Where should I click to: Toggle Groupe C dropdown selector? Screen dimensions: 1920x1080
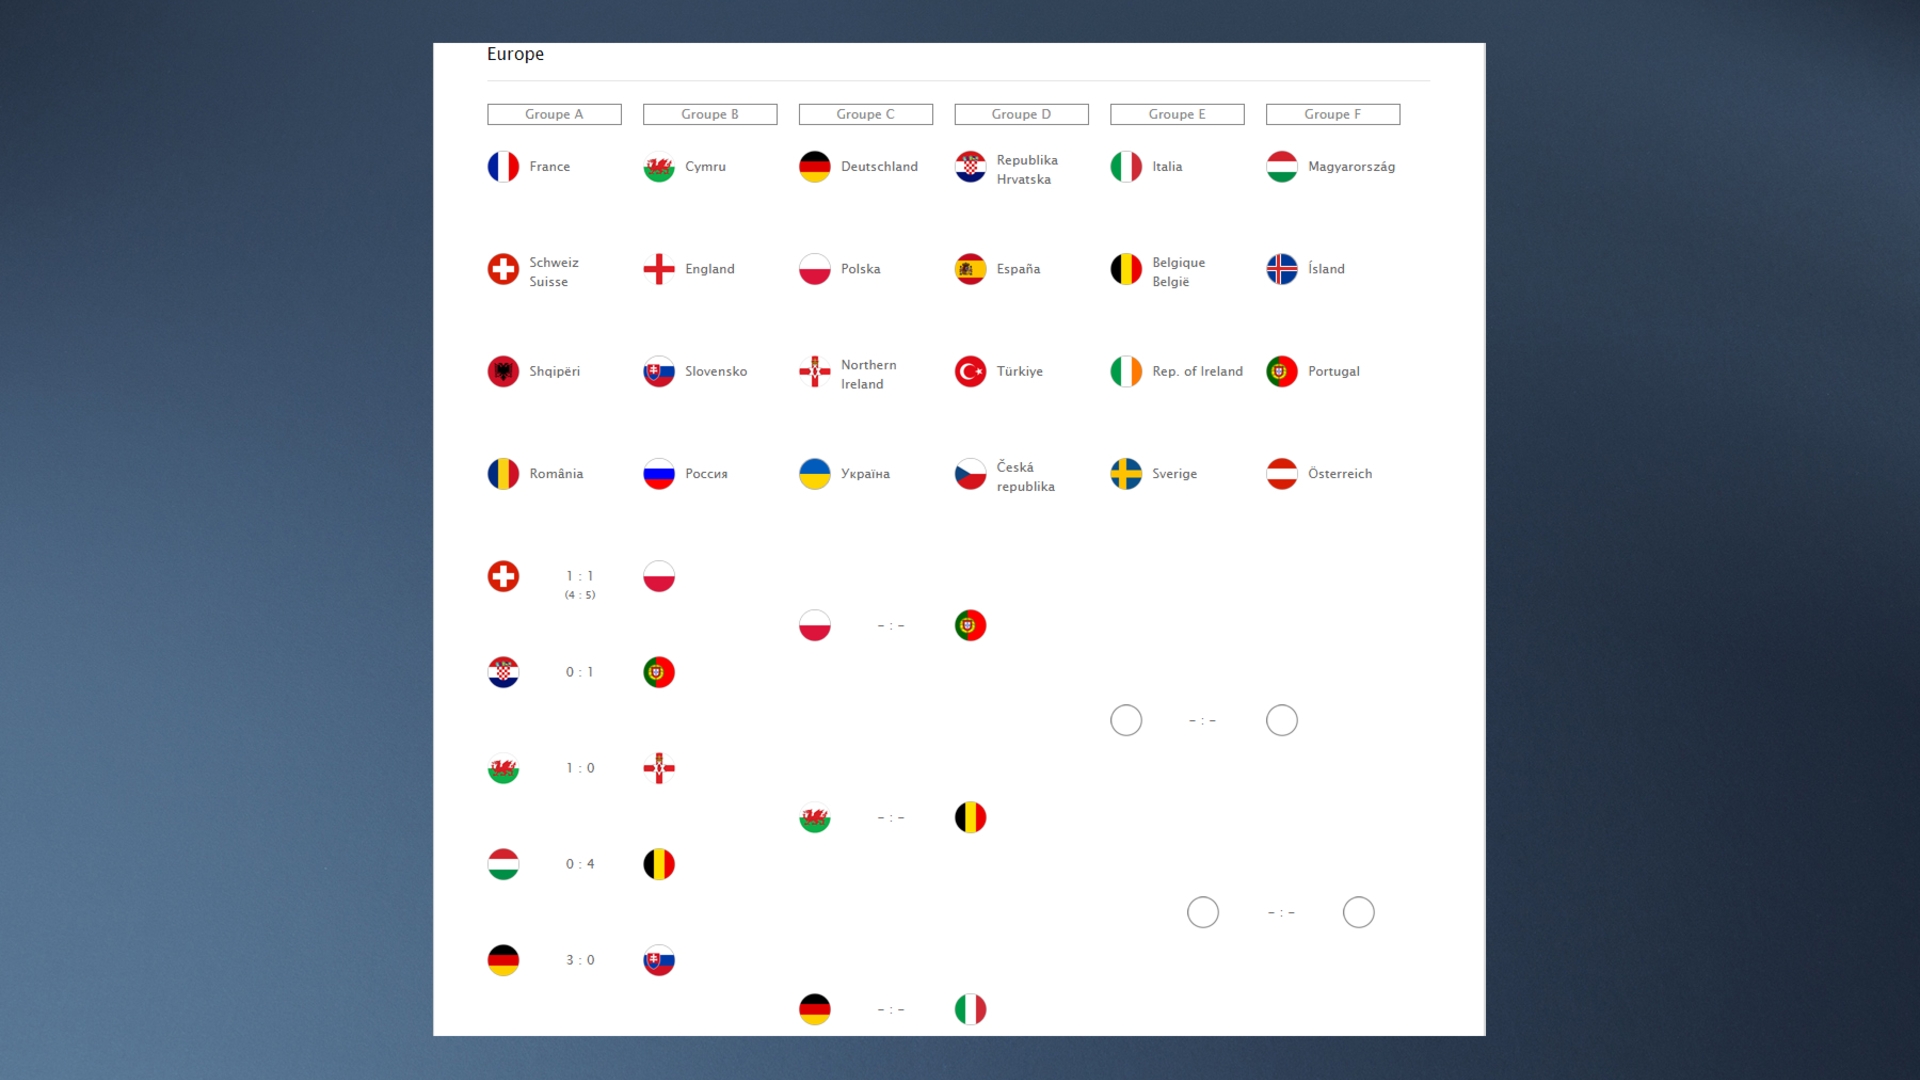point(866,115)
